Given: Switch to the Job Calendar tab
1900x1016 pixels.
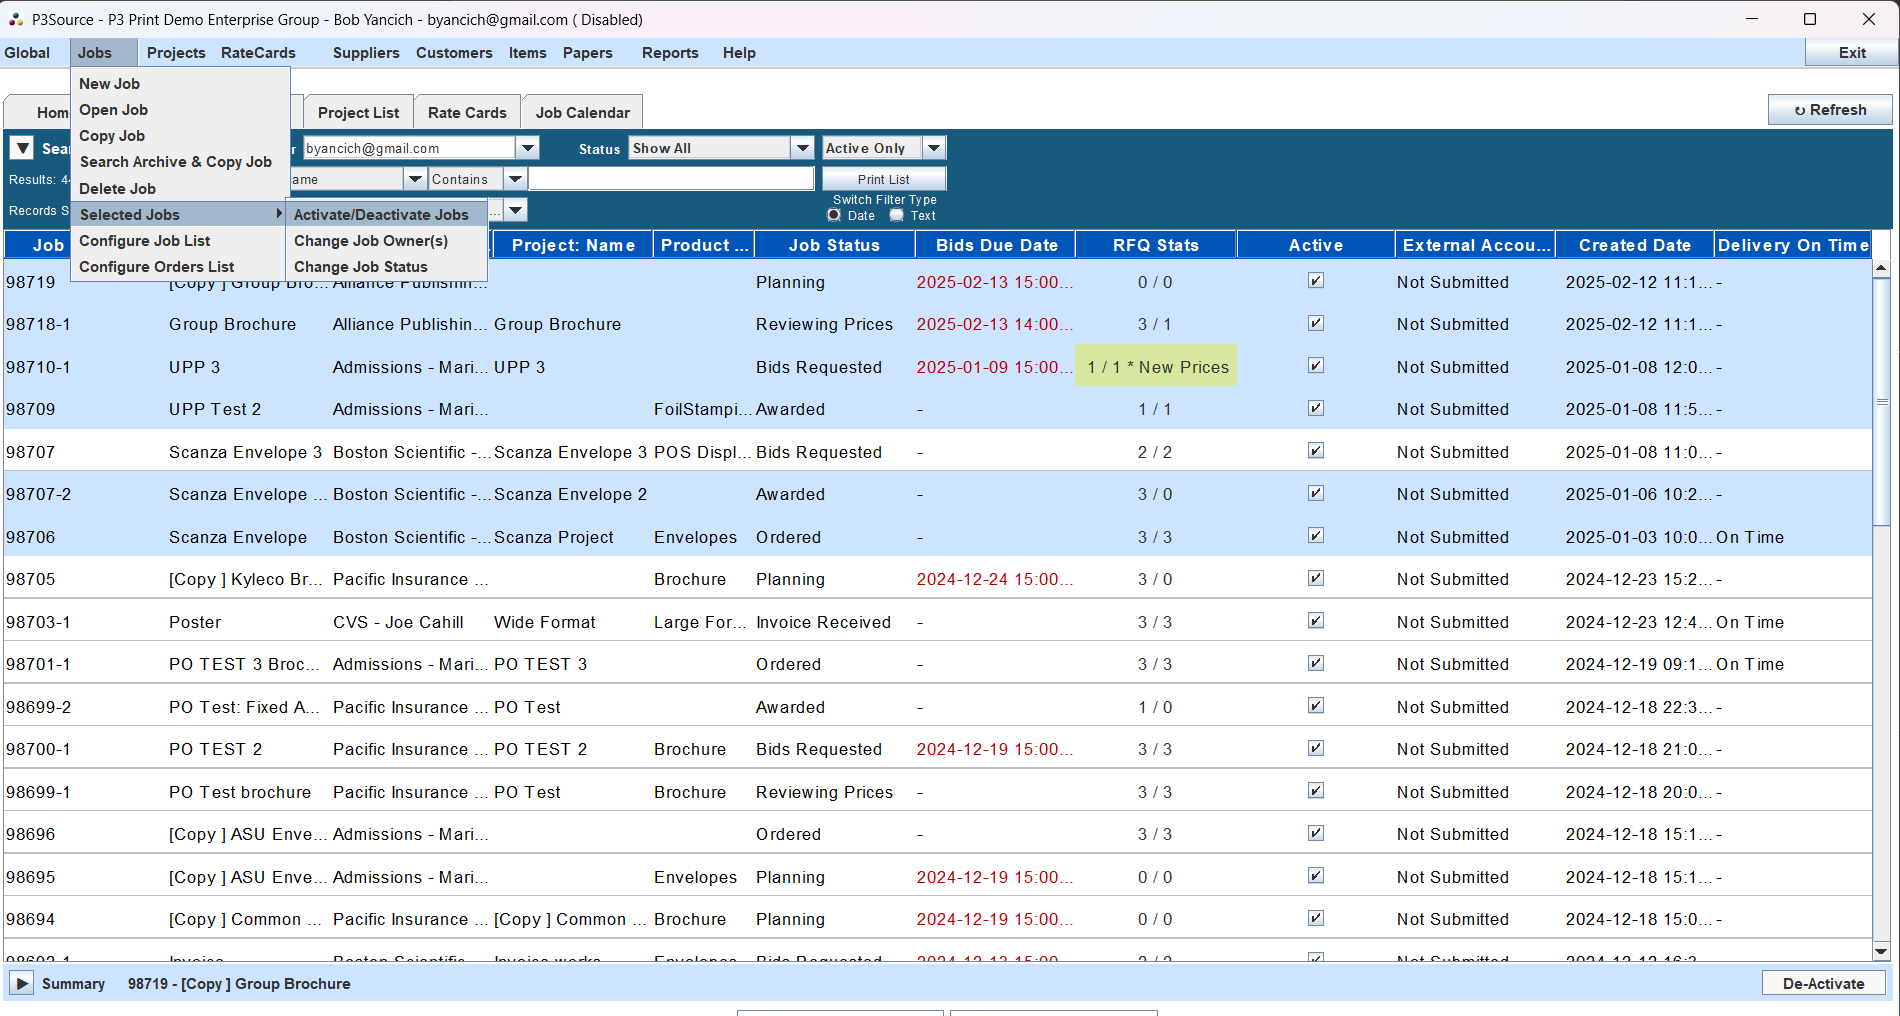Looking at the screenshot, I should tap(582, 112).
